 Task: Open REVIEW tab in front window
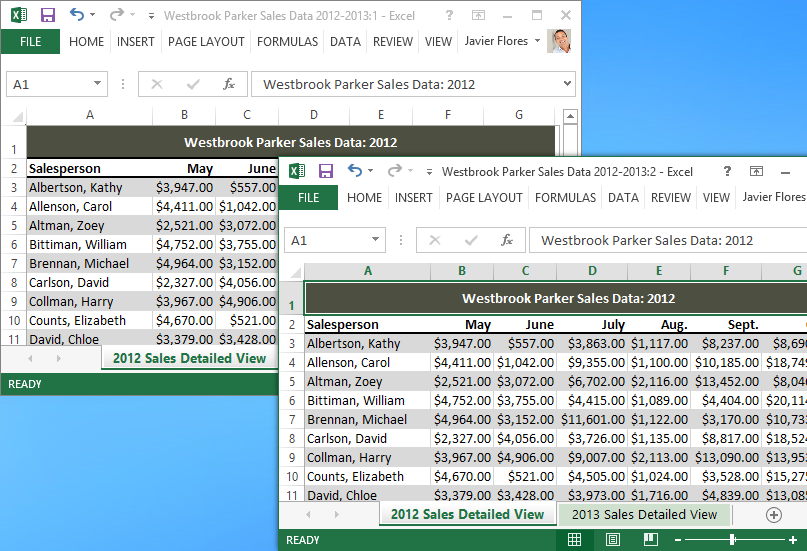click(x=671, y=198)
